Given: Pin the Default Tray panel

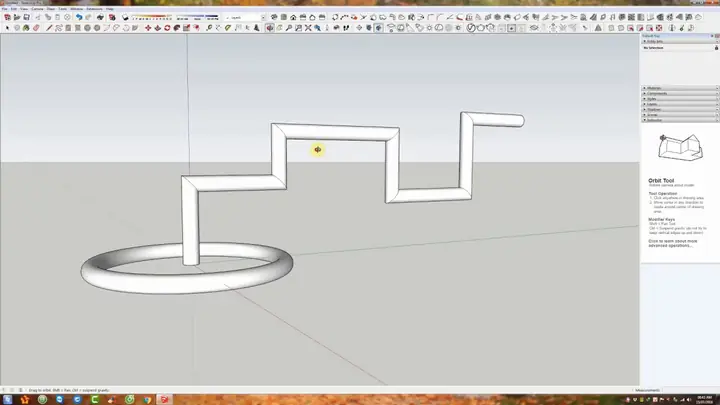Looking at the screenshot, I should pyautogui.click(x=712, y=36).
